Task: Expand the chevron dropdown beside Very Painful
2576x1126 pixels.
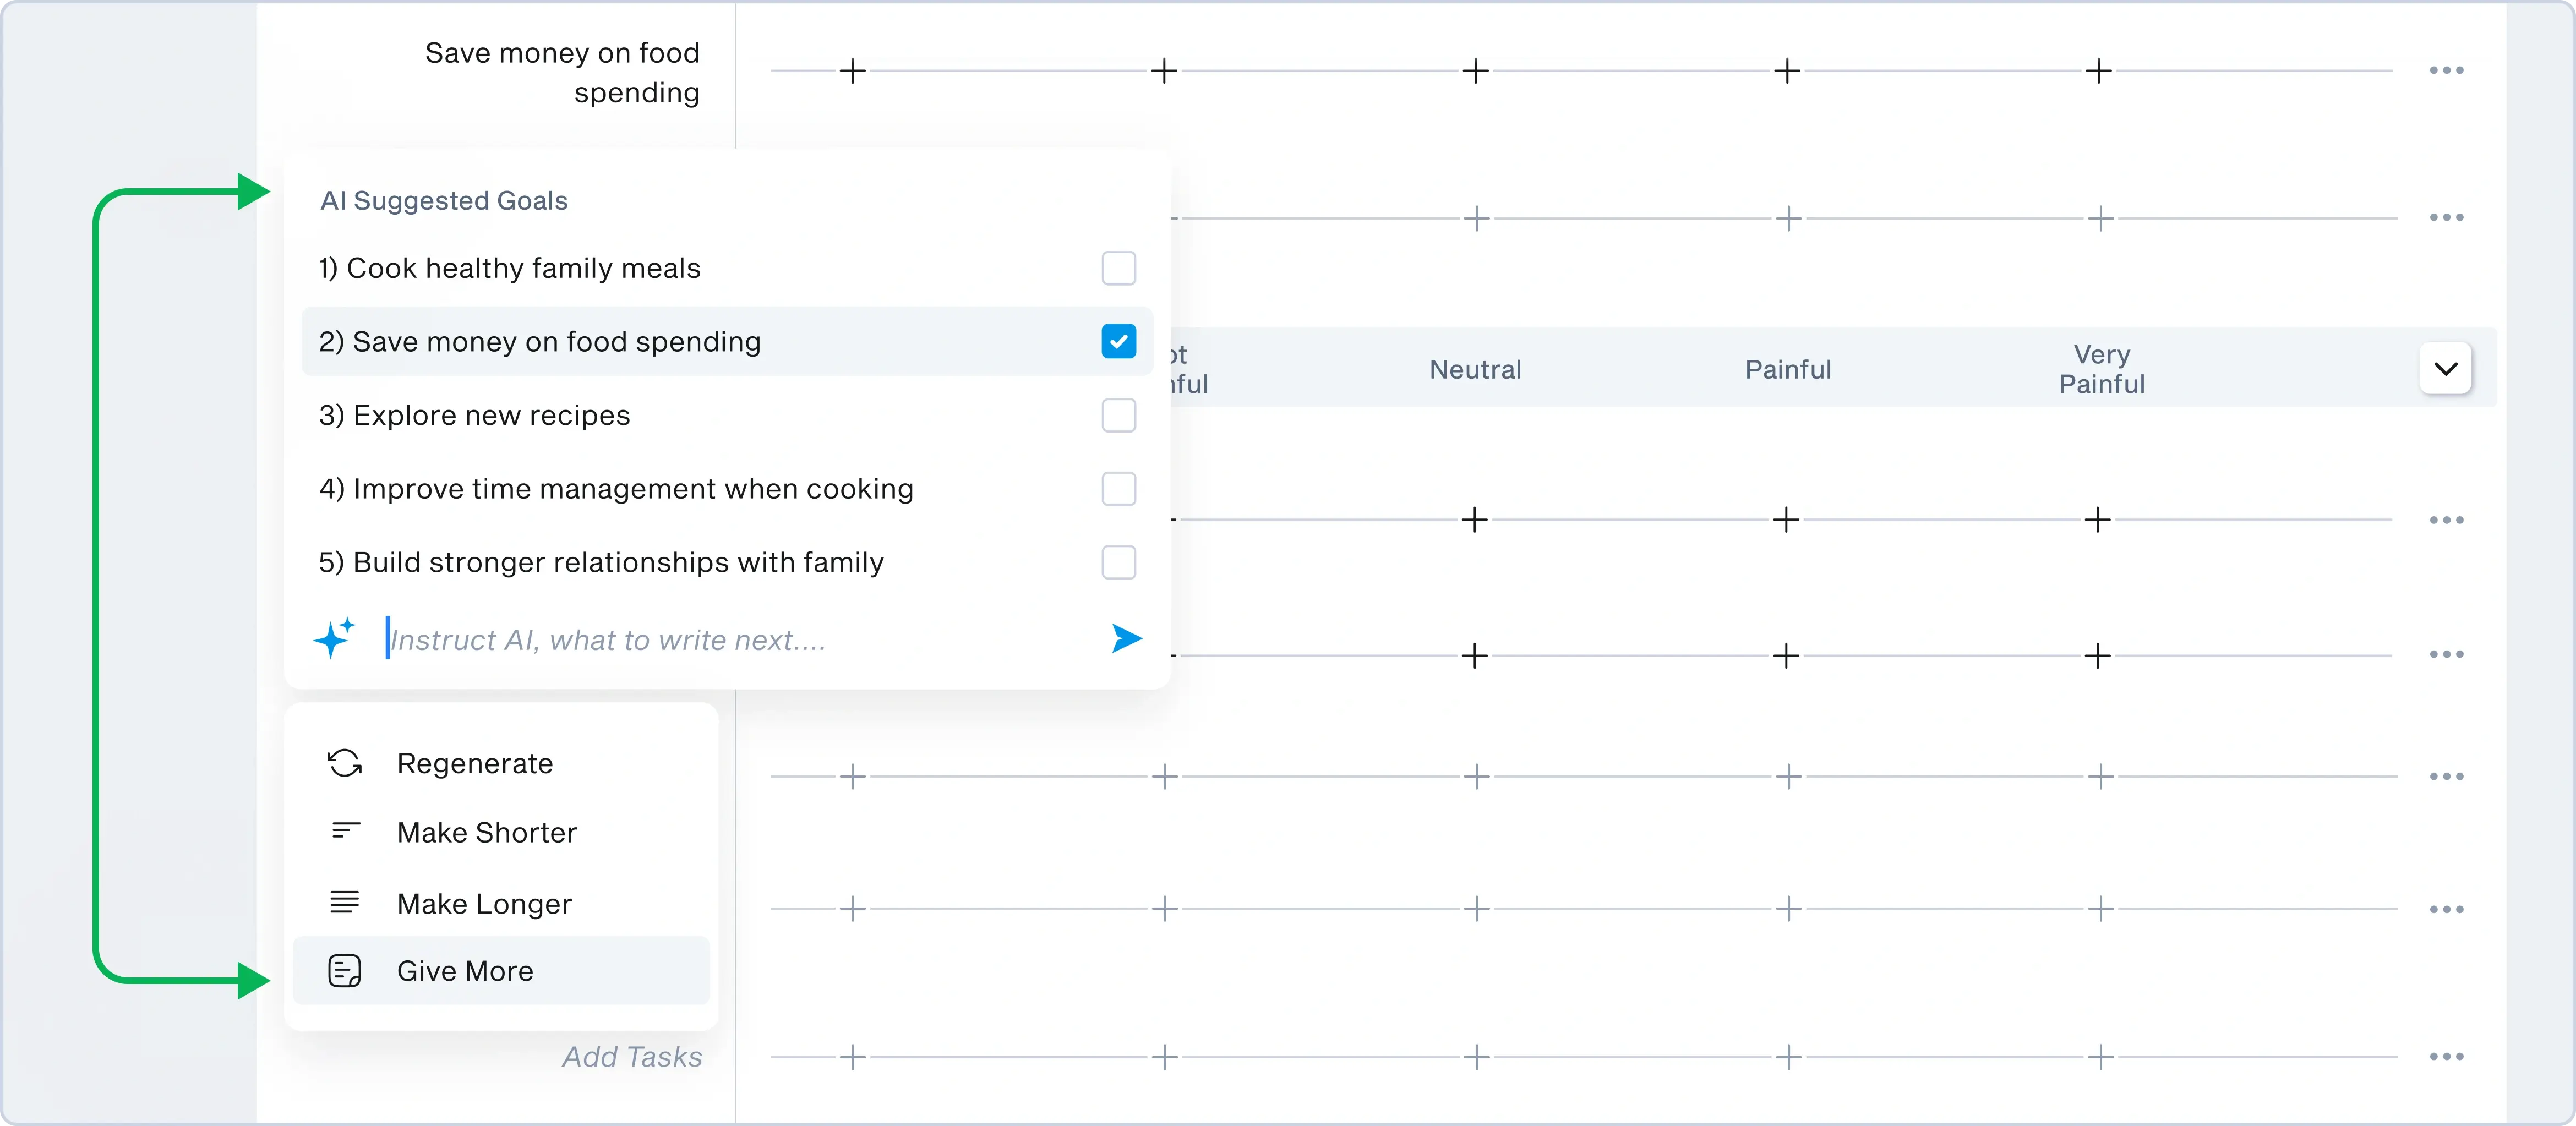Action: (x=2445, y=369)
